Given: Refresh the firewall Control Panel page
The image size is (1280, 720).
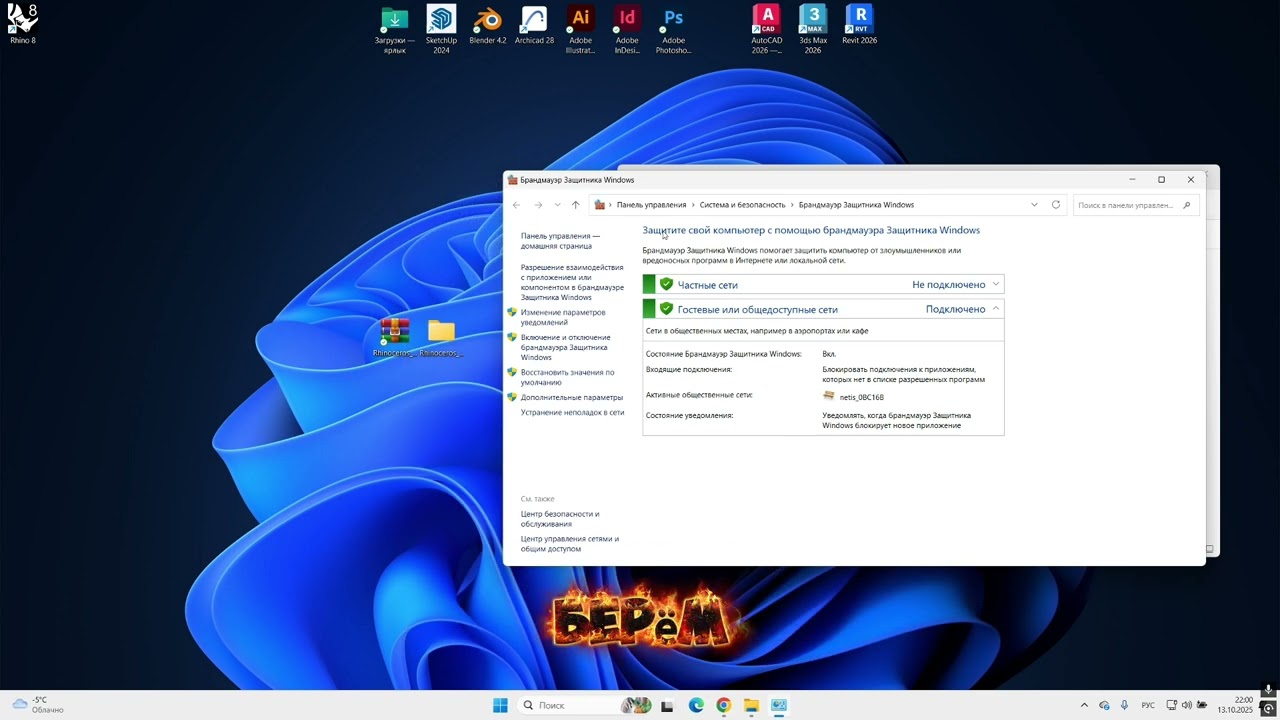Looking at the screenshot, I should [x=1055, y=205].
